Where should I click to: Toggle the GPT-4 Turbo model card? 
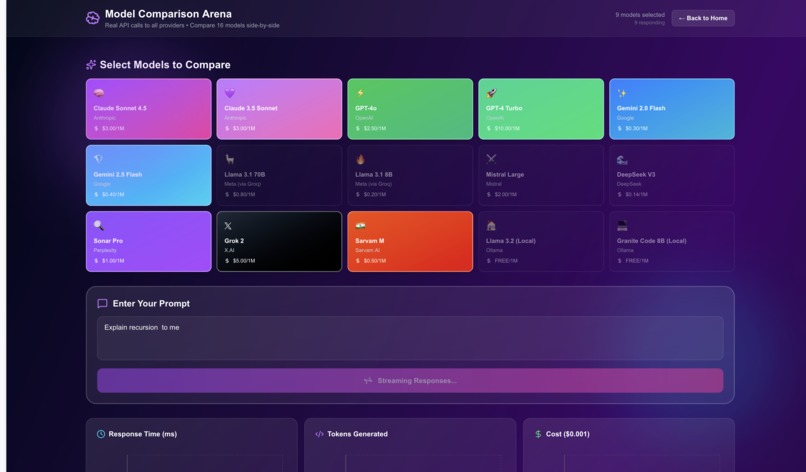click(x=541, y=109)
